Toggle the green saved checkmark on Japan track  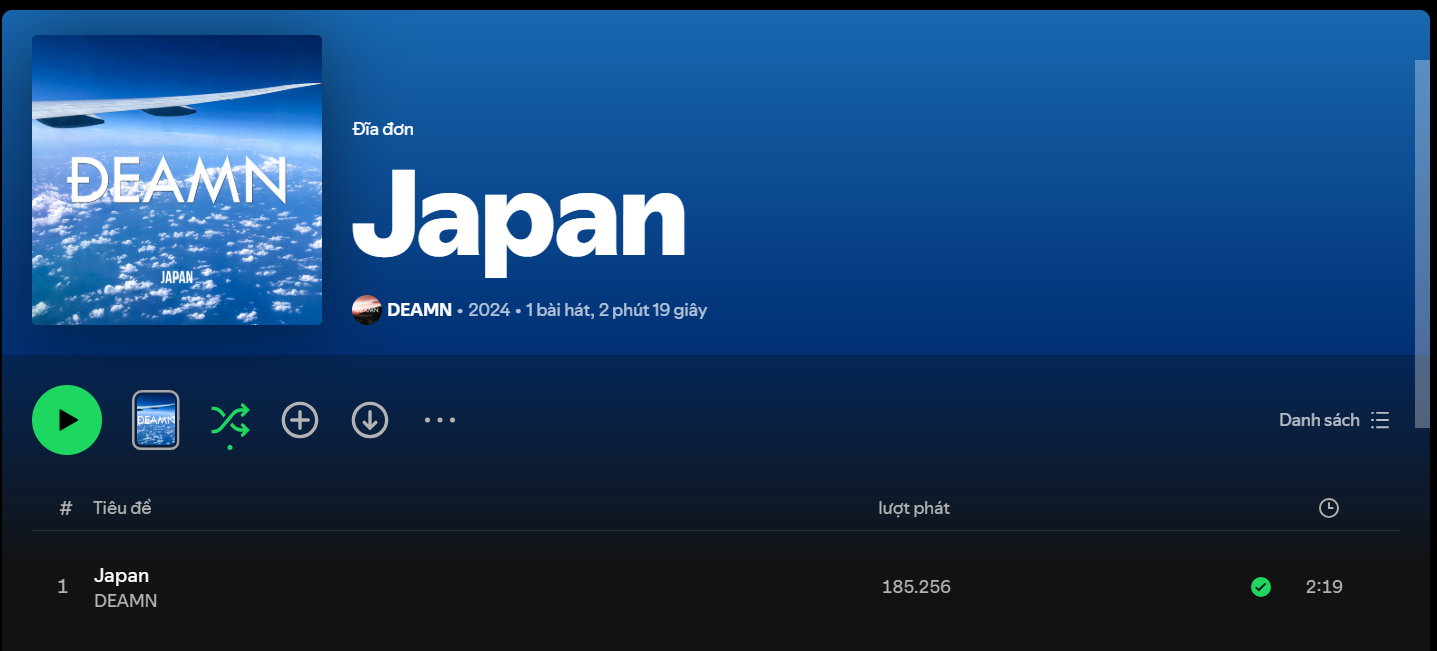coord(1261,587)
